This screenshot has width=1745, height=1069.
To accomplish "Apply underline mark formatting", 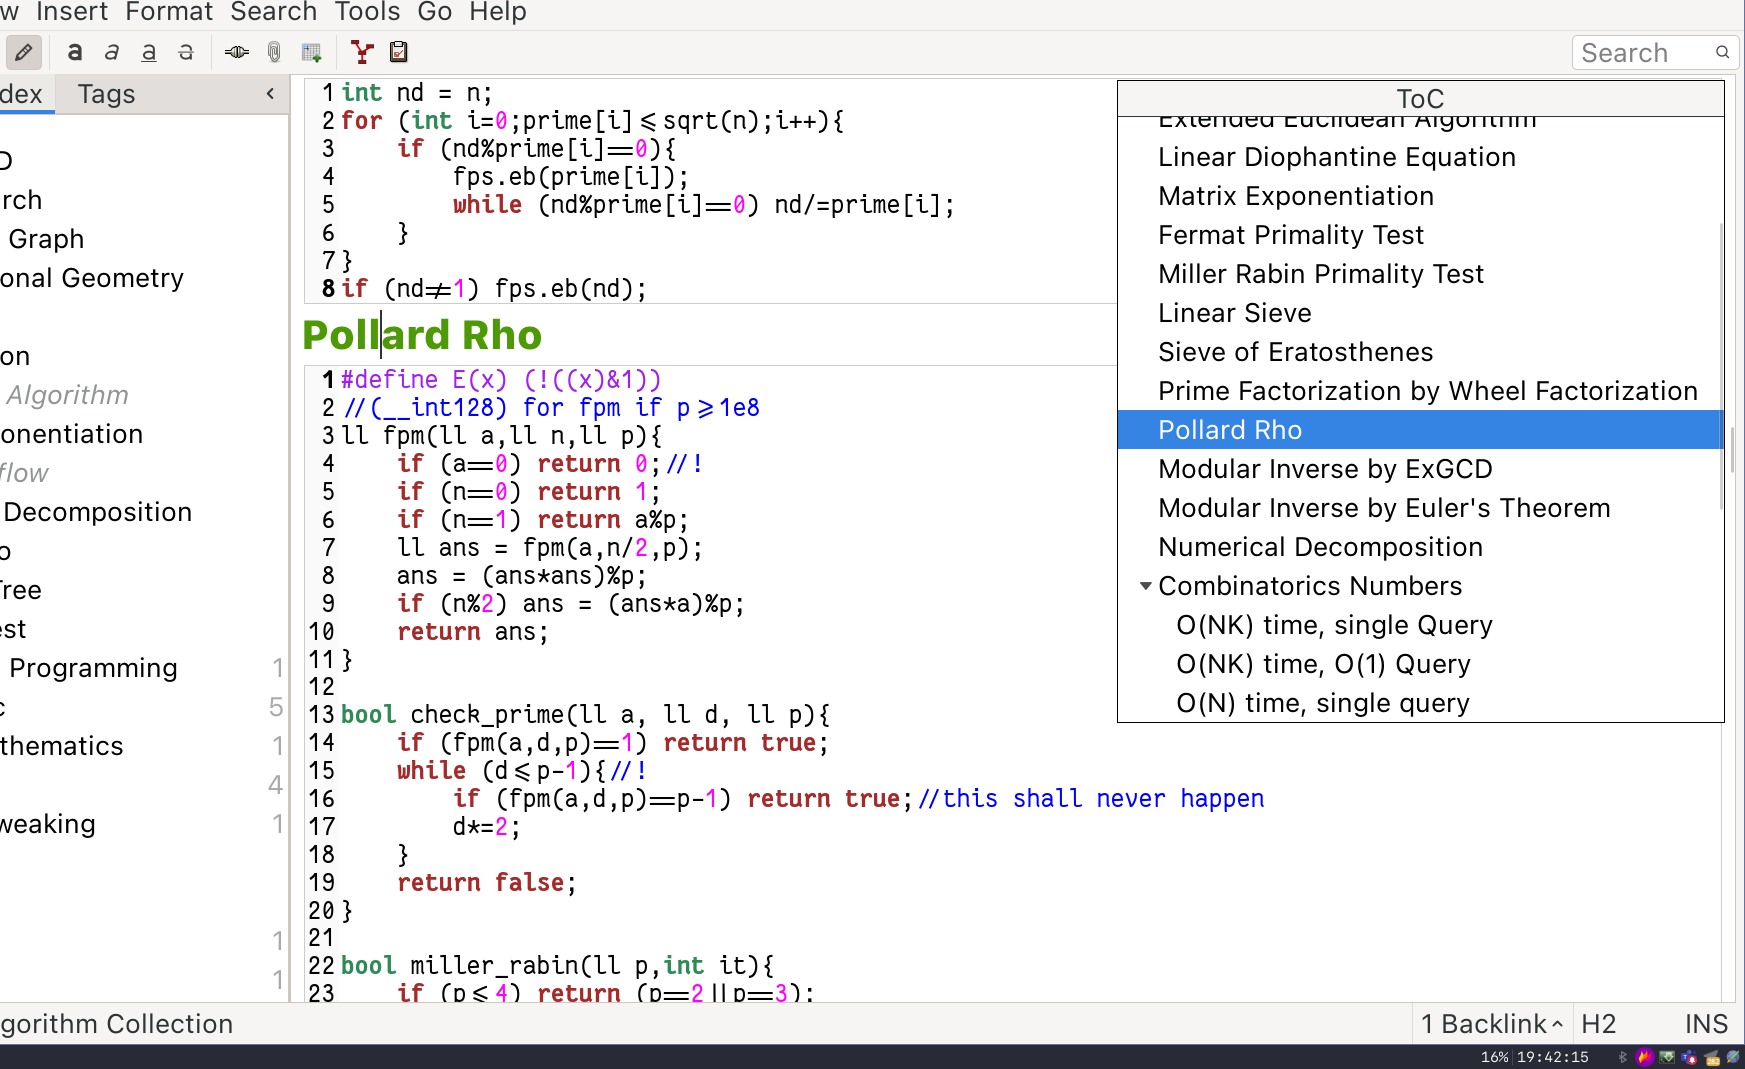I will click(148, 52).
